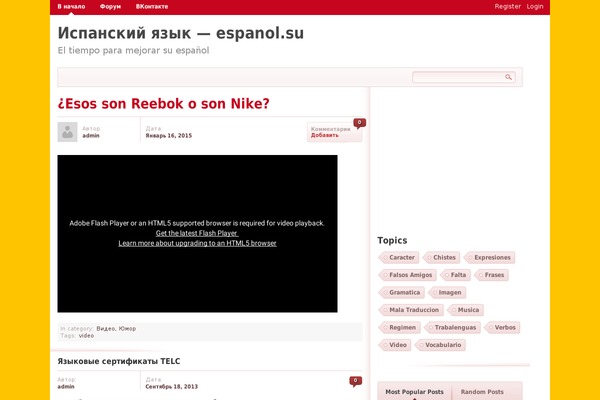
Task: Select the Musica topic tag
Action: pyautogui.click(x=466, y=310)
